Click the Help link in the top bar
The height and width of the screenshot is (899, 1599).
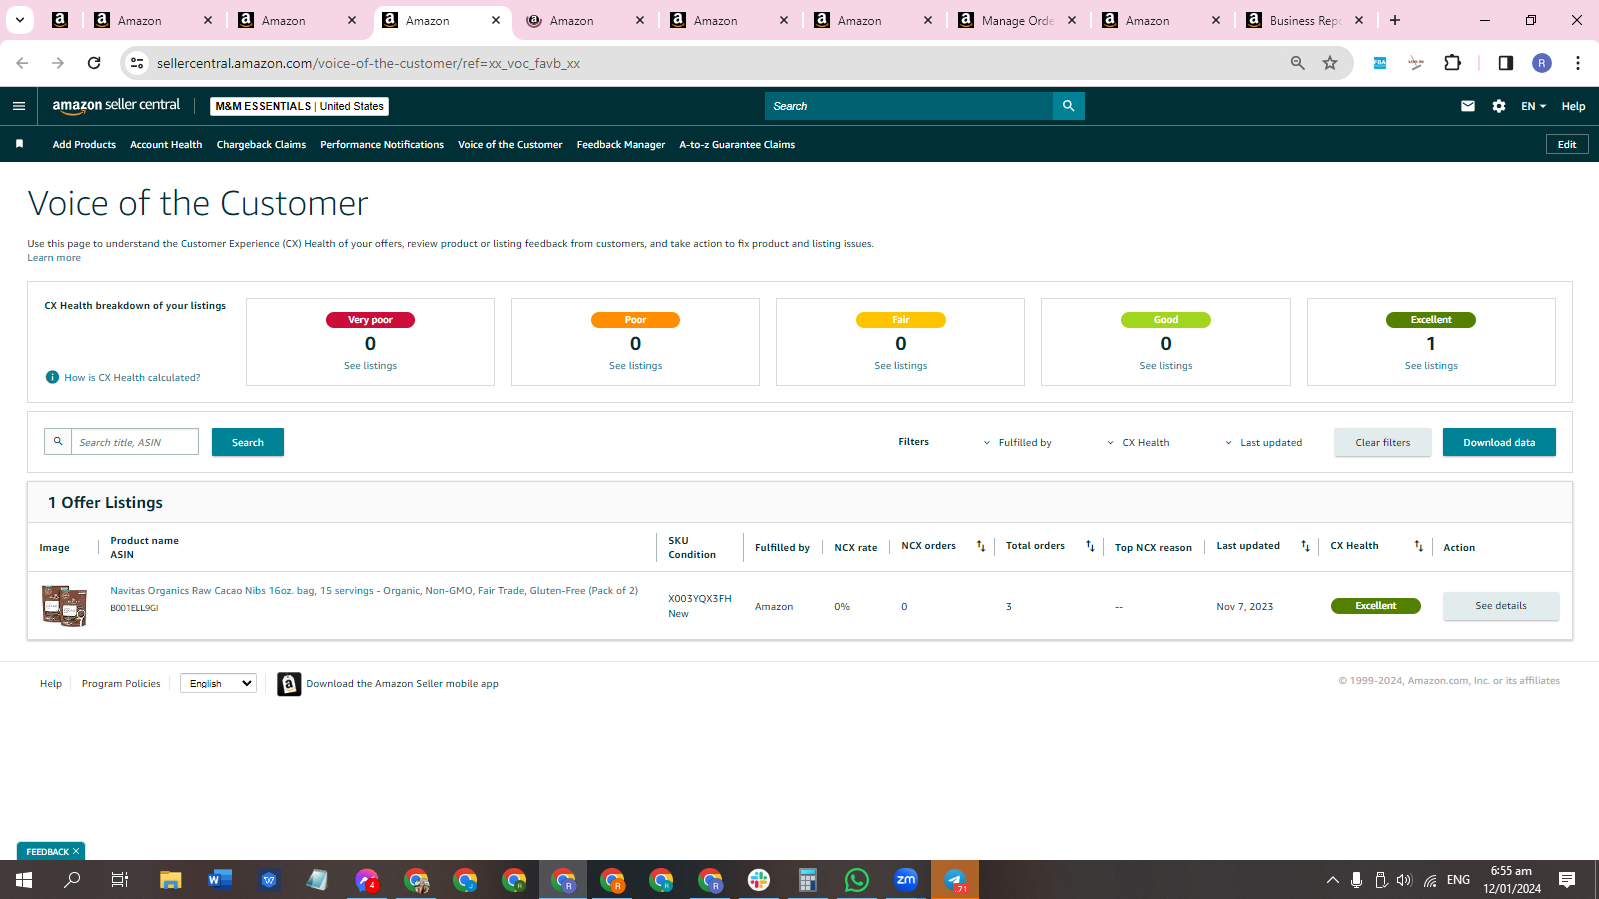[x=1573, y=106]
